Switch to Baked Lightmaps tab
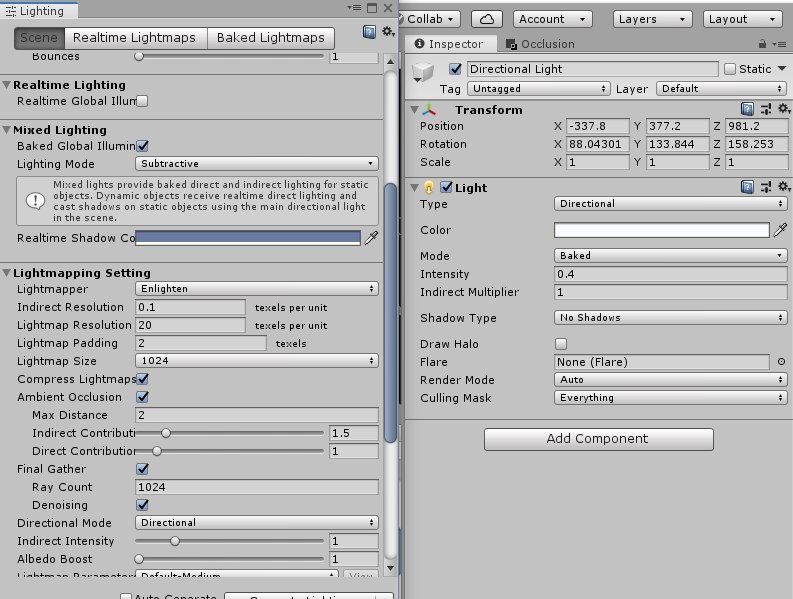This screenshot has height=599, width=793. click(x=271, y=38)
